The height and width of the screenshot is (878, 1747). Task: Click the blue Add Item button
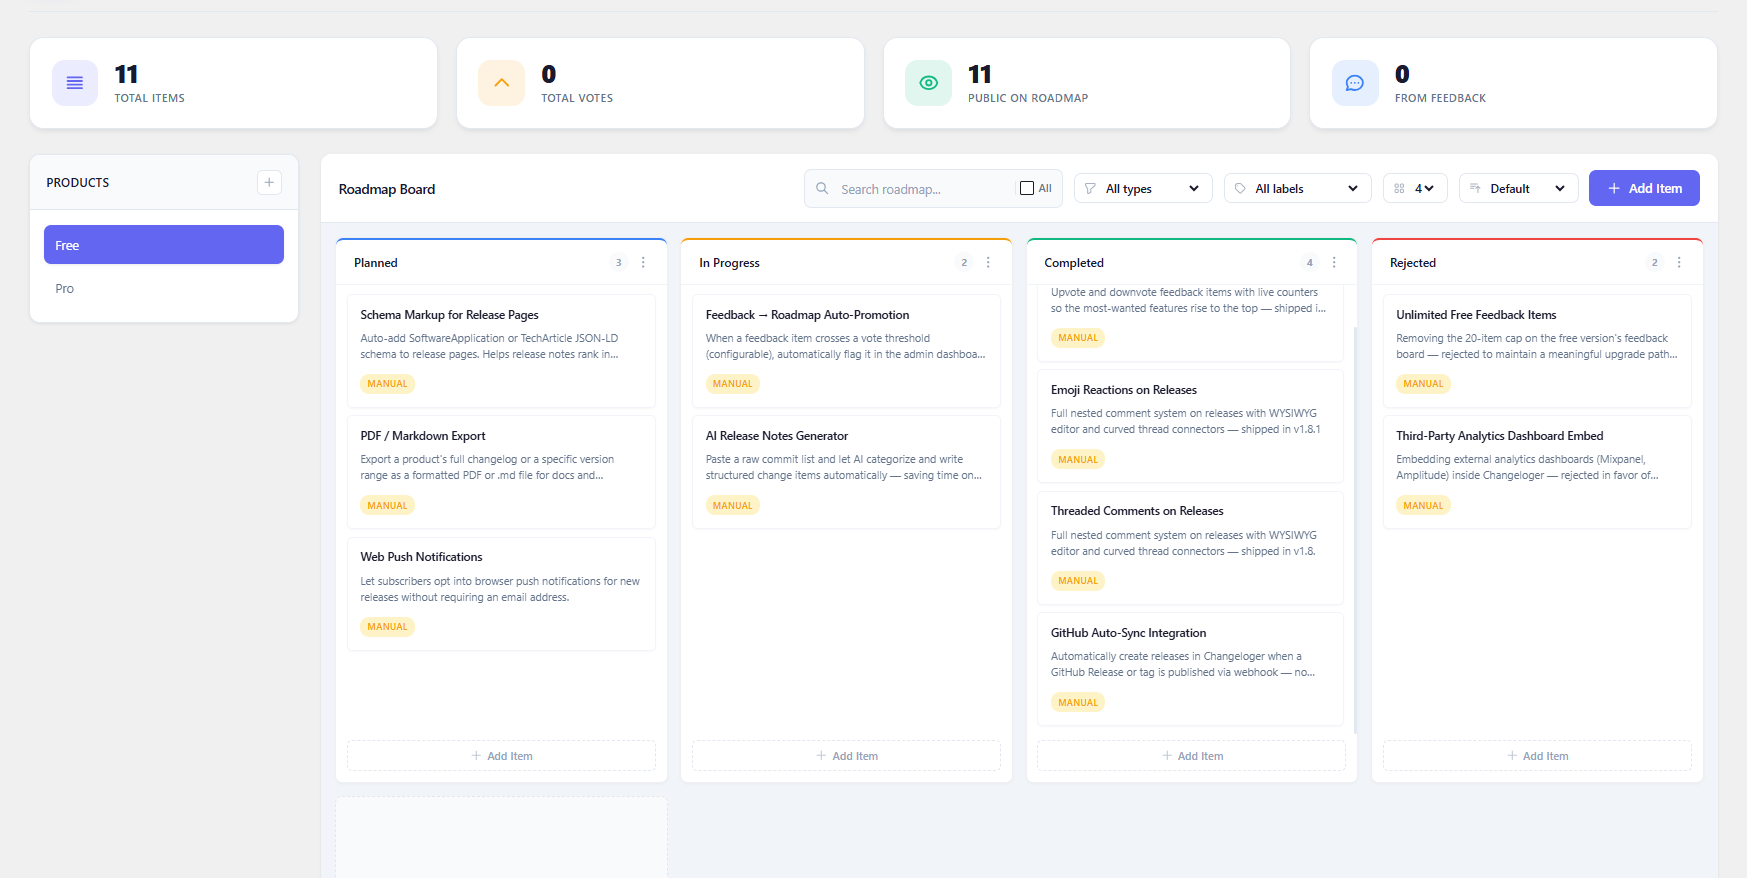(x=1644, y=188)
